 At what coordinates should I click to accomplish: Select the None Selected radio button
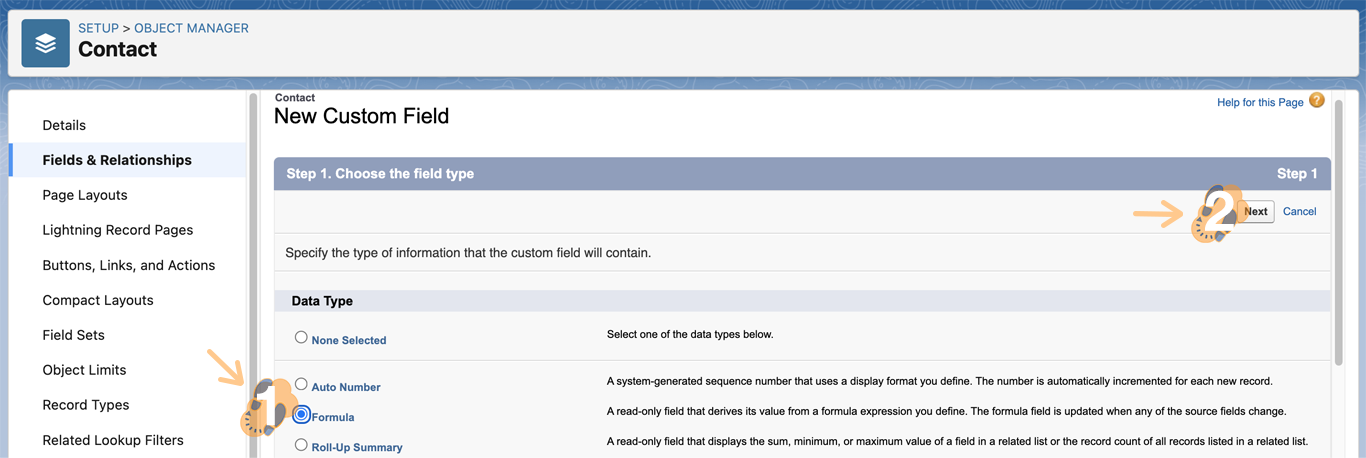click(301, 338)
